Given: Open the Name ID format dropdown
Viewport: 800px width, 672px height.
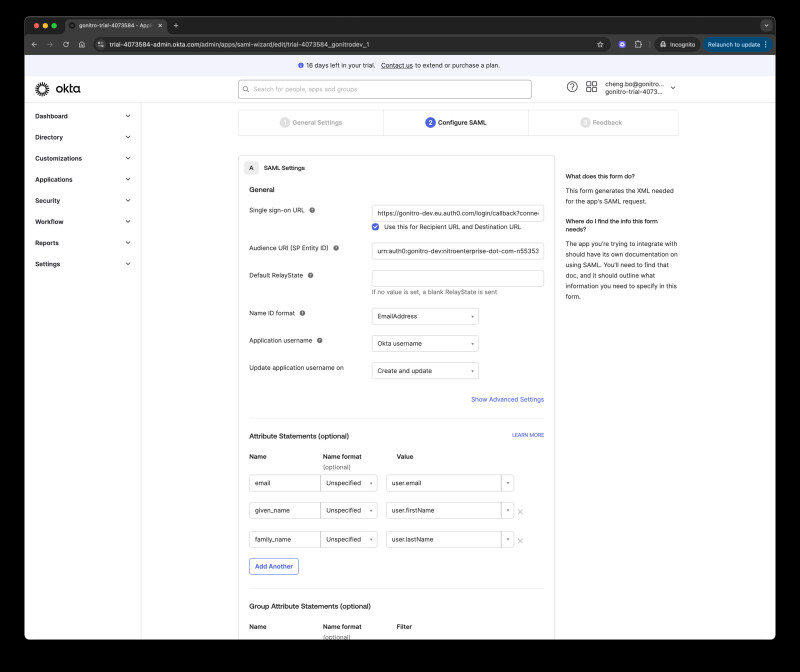Looking at the screenshot, I should [x=425, y=316].
